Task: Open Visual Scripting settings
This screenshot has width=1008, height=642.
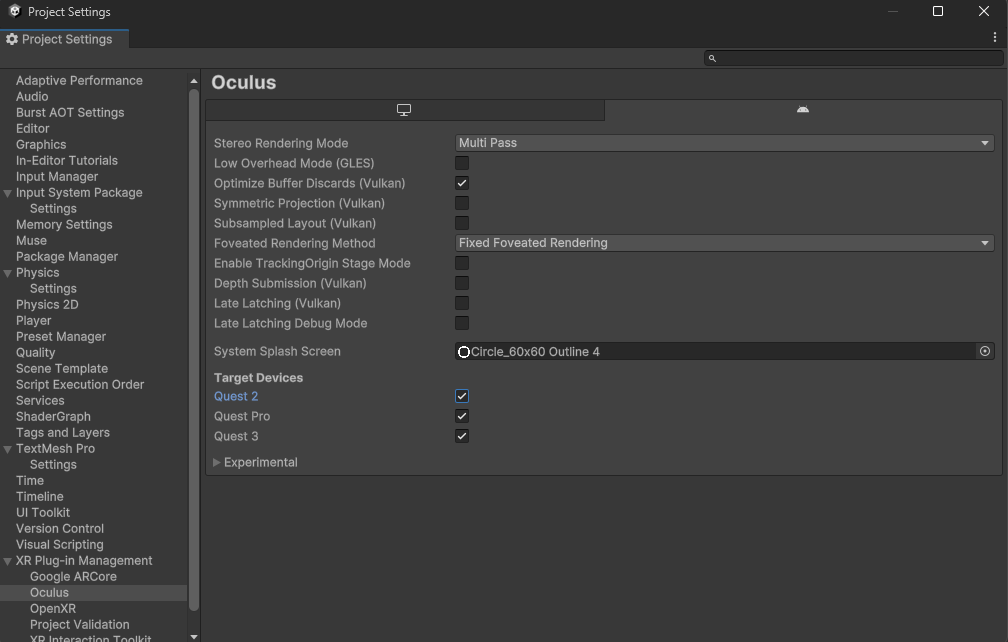Action: tap(60, 545)
